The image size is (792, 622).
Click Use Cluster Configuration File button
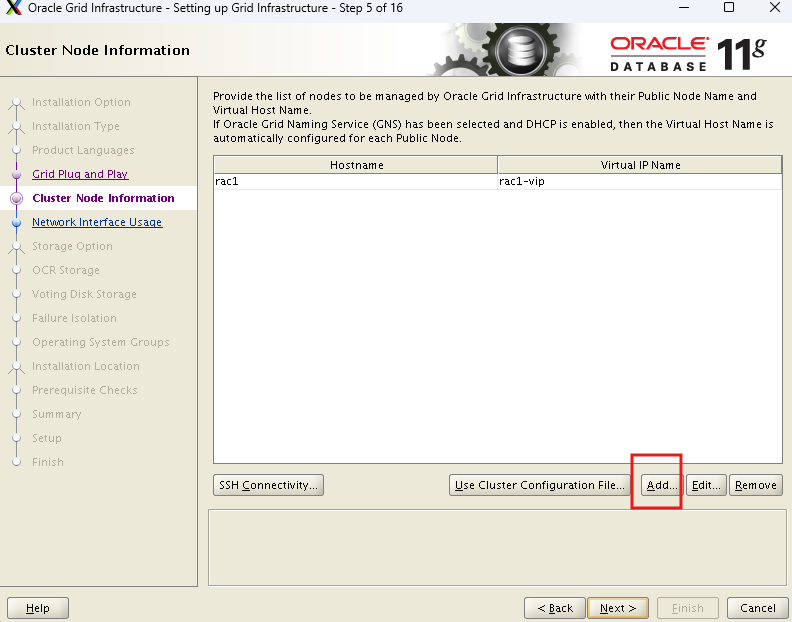pyautogui.click(x=539, y=485)
